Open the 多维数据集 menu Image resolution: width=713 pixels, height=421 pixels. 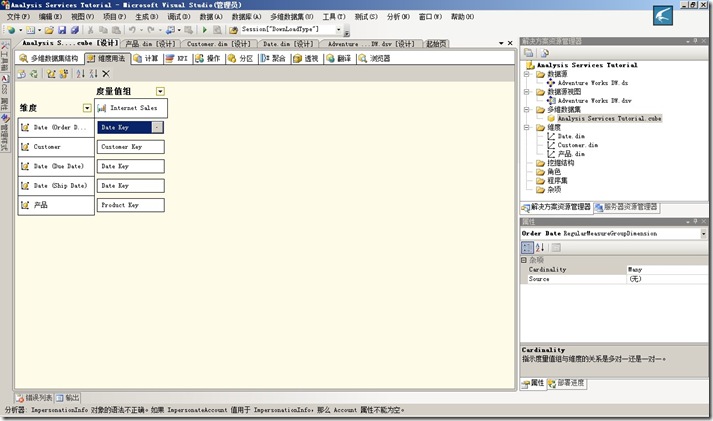click(291, 17)
